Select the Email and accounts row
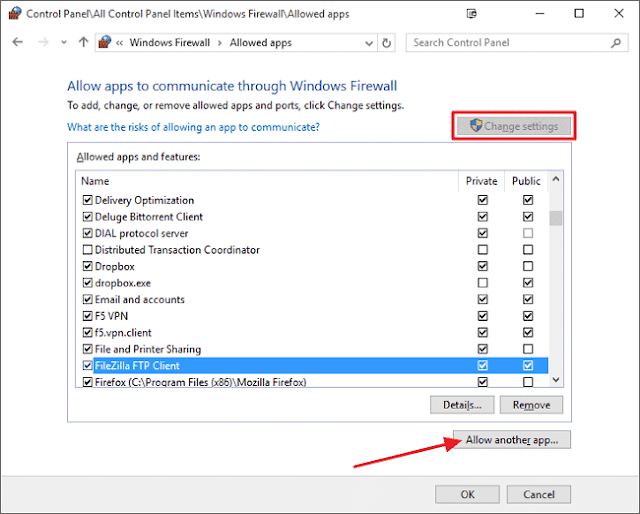The image size is (640, 514). click(312, 299)
